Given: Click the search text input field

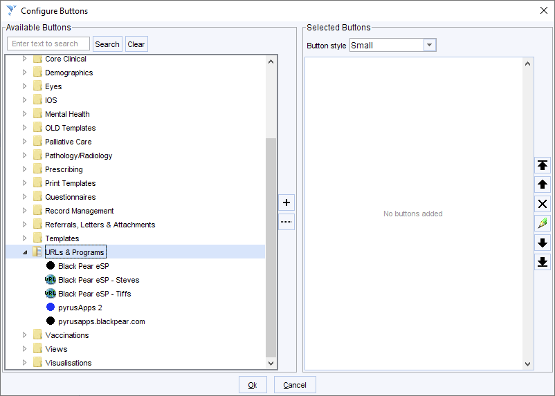Looking at the screenshot, I should [48, 44].
